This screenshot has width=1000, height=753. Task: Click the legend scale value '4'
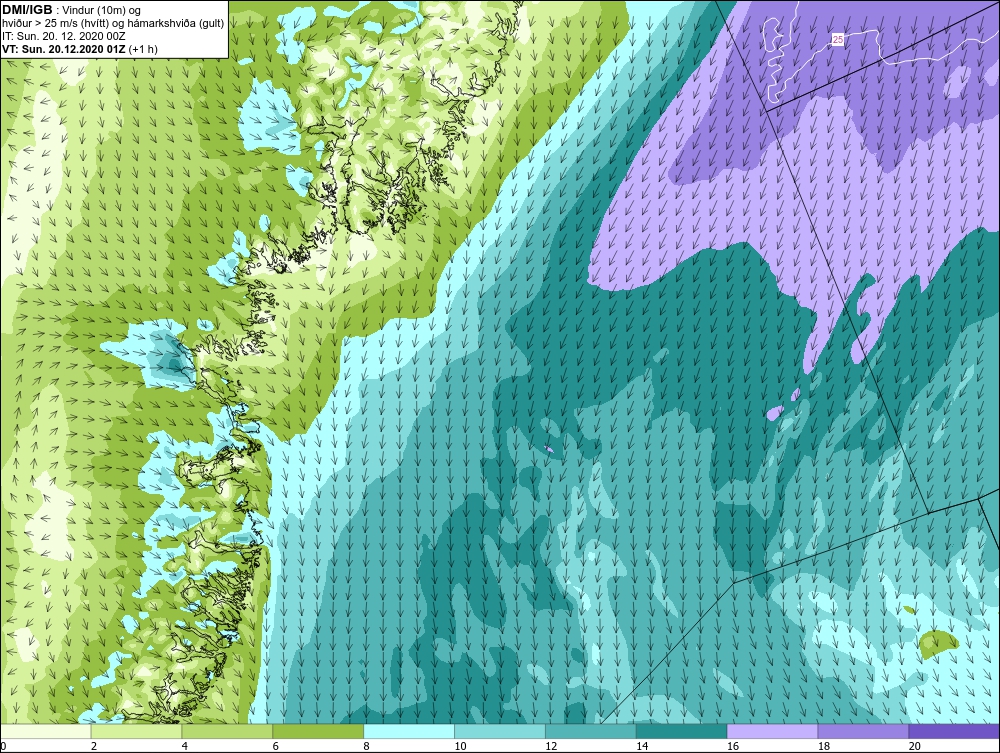click(184, 746)
